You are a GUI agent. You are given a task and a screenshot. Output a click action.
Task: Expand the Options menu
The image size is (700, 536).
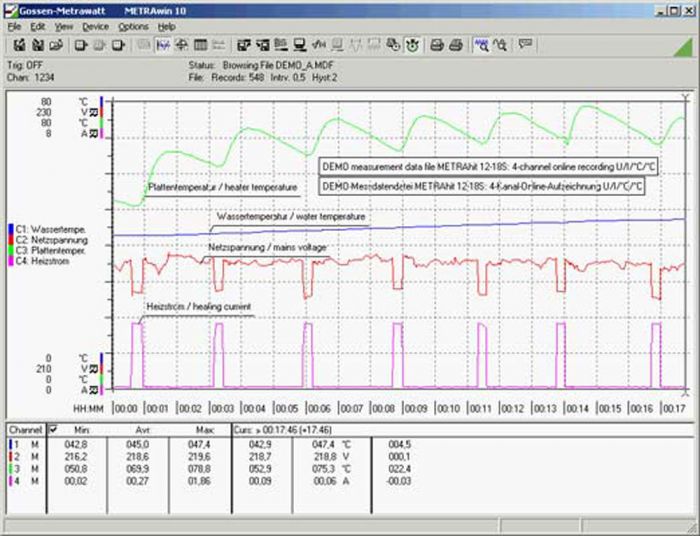(133, 26)
